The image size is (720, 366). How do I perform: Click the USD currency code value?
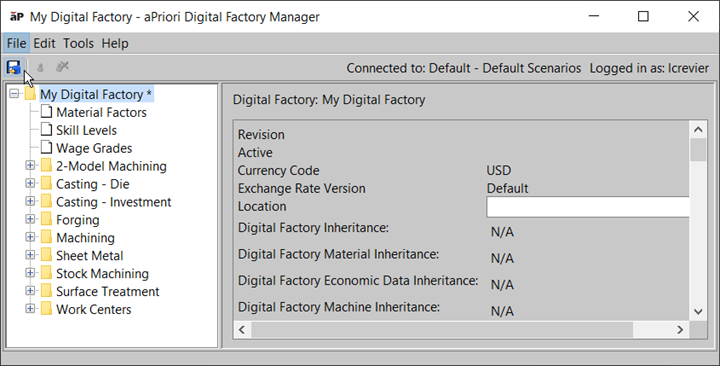click(x=499, y=170)
